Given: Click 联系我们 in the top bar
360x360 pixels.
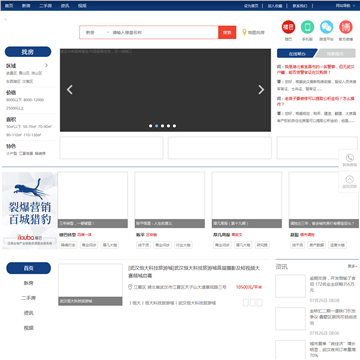Looking at the screenshot, I should tap(300, 6).
